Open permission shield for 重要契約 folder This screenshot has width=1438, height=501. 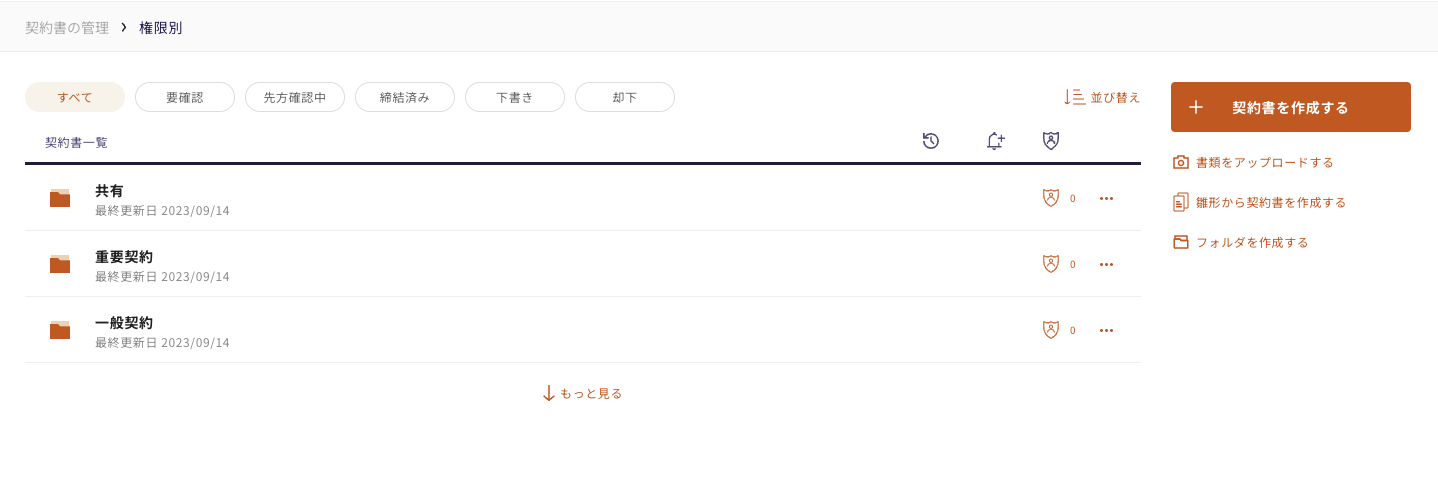[x=1051, y=264]
